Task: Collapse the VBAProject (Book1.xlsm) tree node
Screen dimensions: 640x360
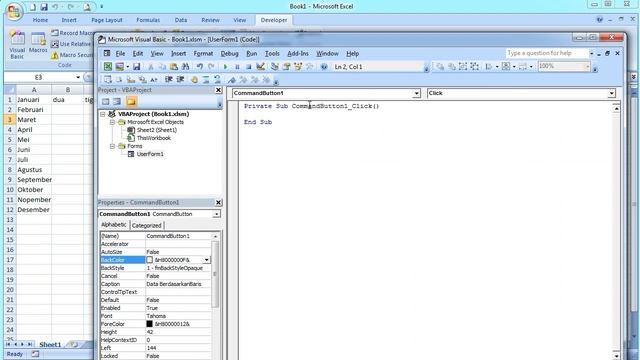Action: point(103,114)
